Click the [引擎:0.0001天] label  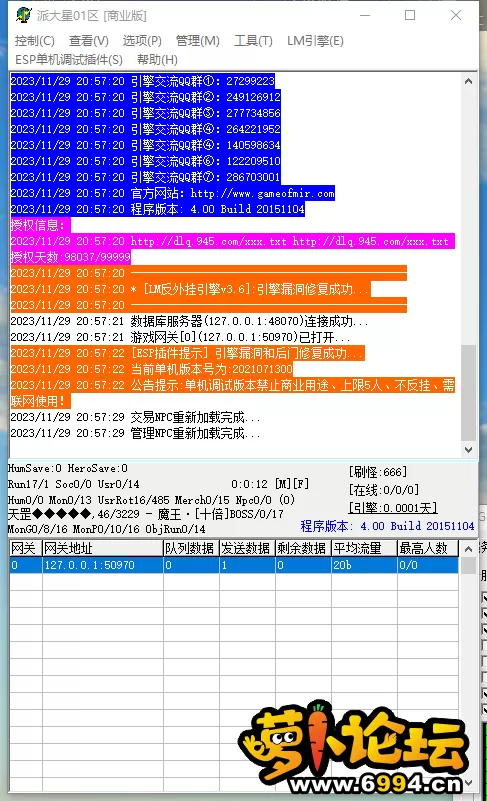point(393,508)
